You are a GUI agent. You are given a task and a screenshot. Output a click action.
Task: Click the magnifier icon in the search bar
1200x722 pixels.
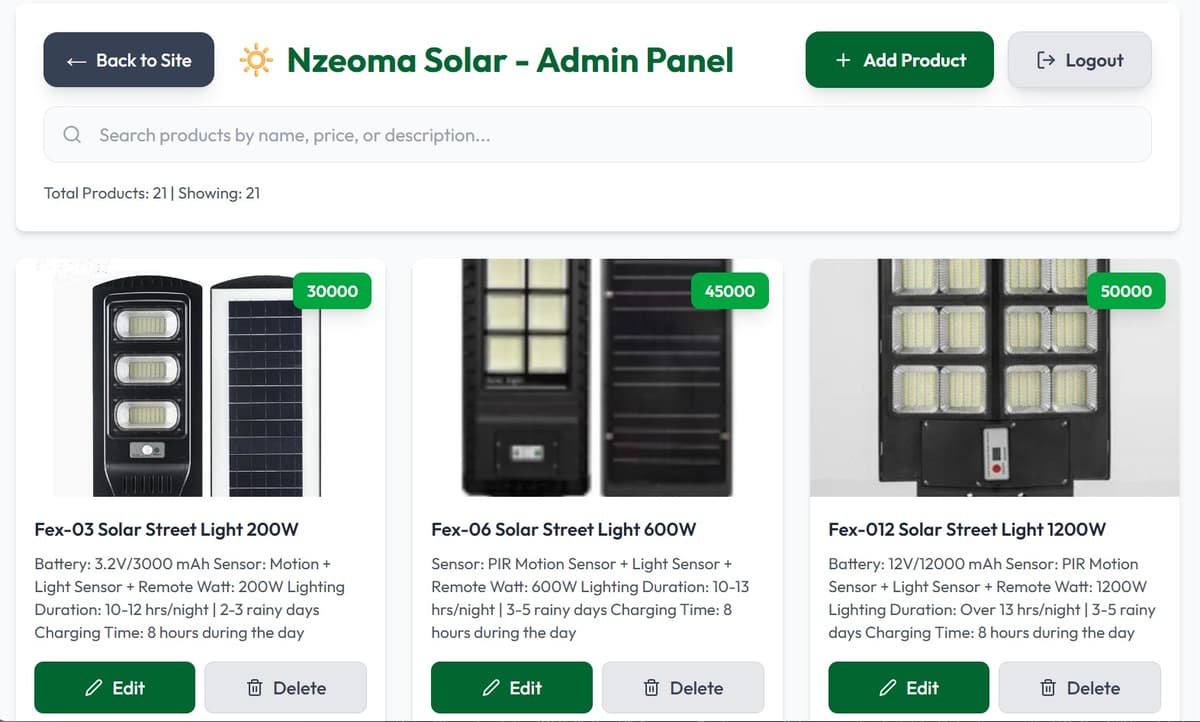71,134
